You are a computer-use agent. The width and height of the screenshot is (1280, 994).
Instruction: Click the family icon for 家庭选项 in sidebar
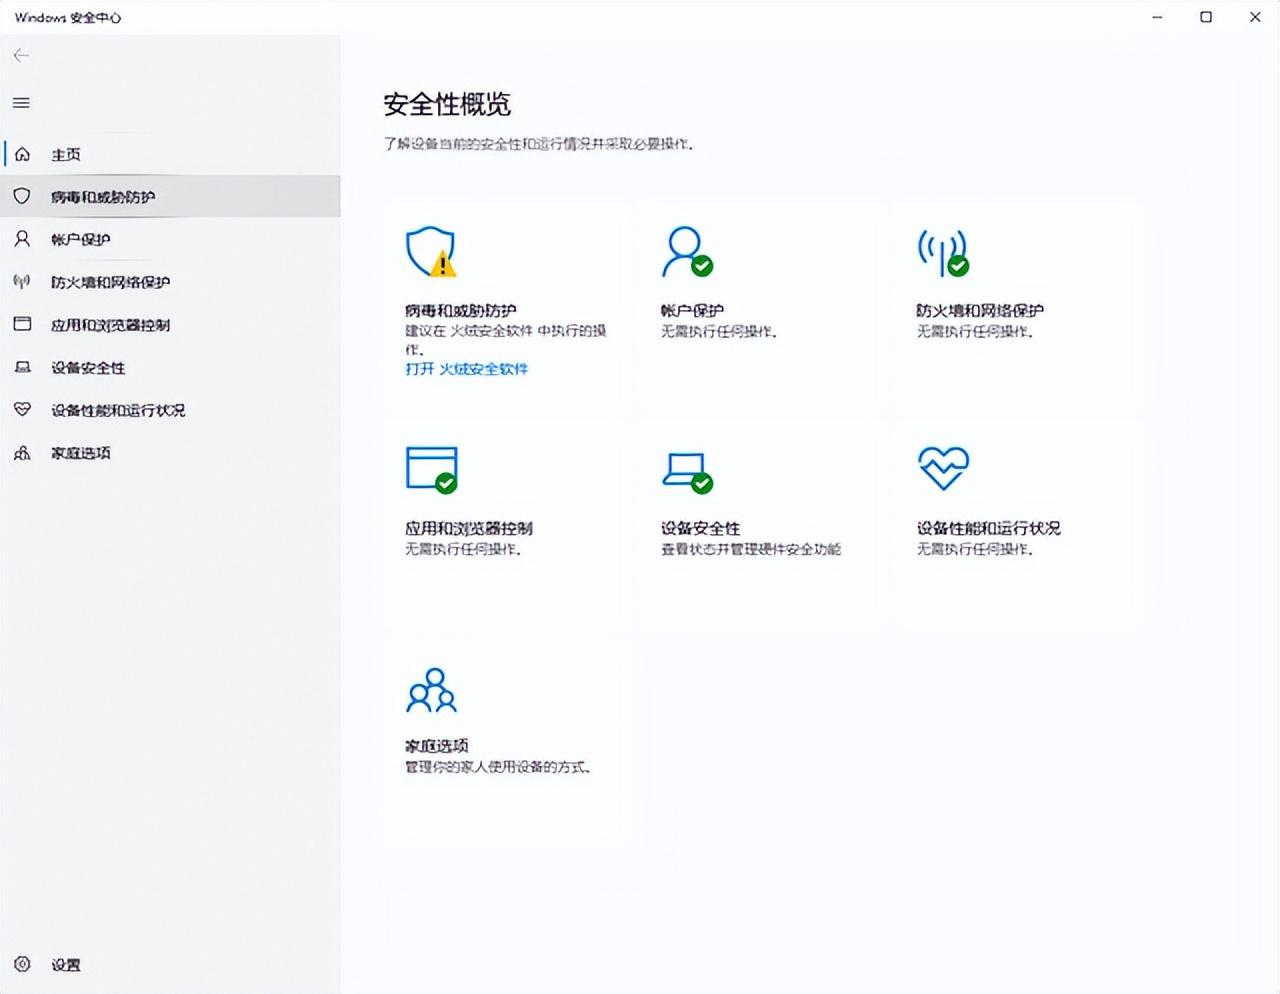(x=22, y=453)
